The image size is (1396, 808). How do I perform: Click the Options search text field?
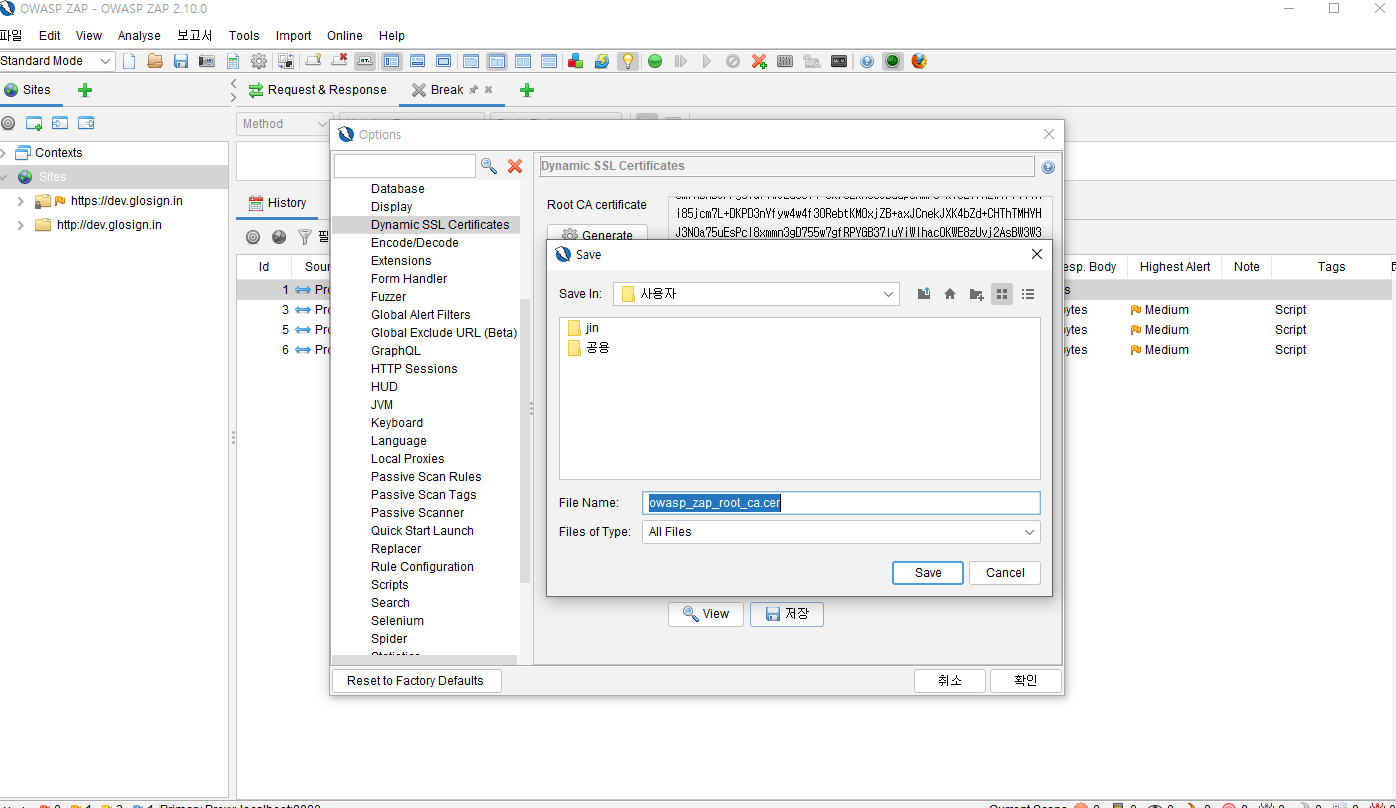tap(405, 166)
